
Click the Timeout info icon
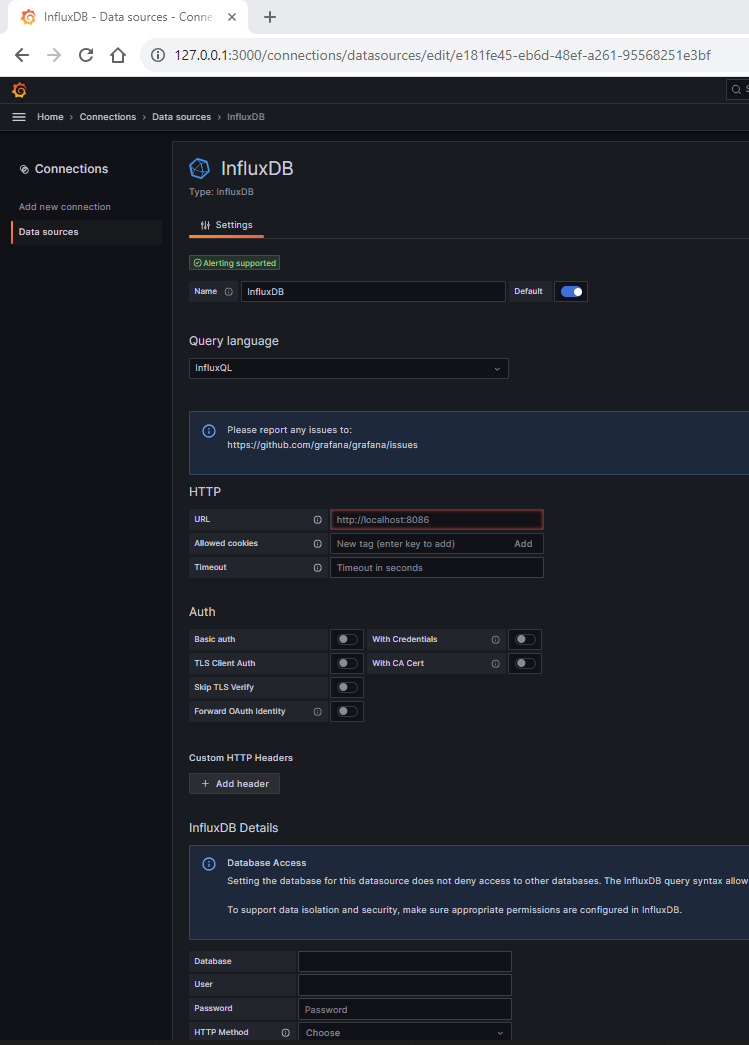(318, 568)
